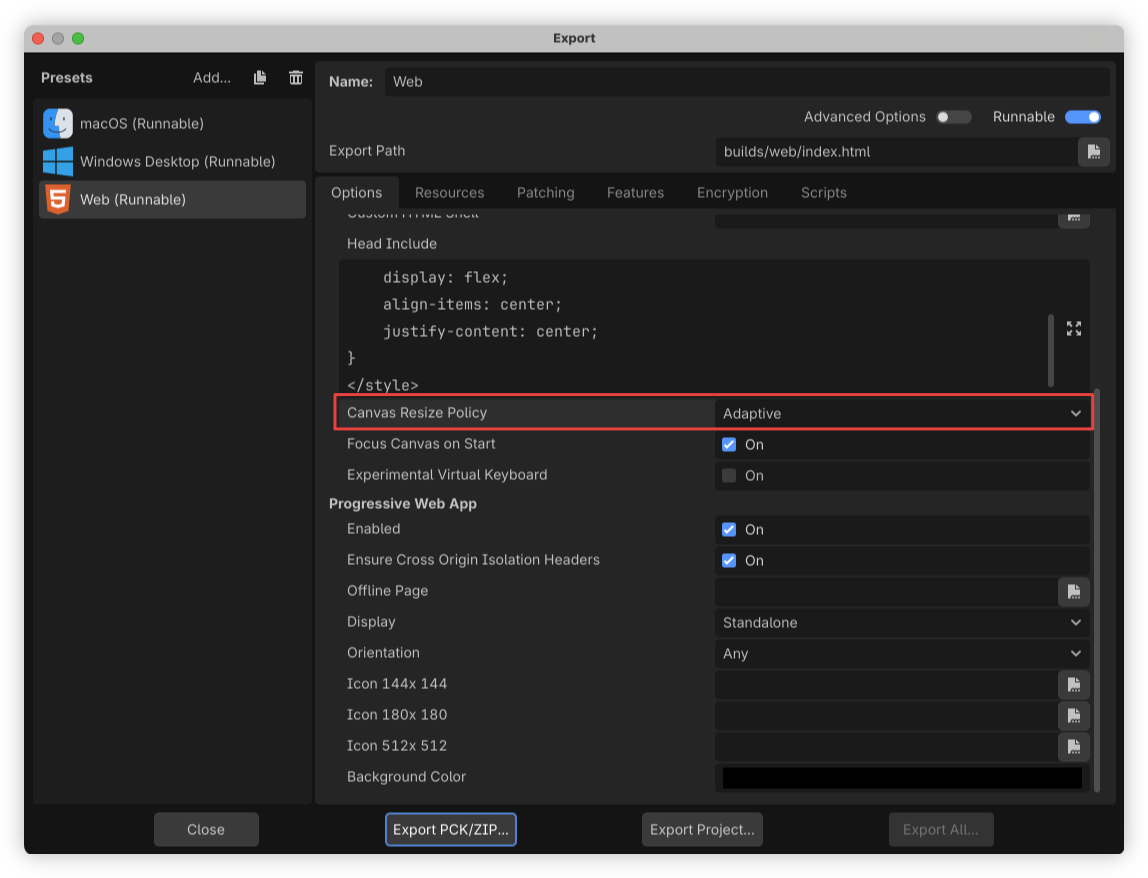The height and width of the screenshot is (878, 1148).
Task: Duplicate the selected preset icon
Action: [x=260, y=78]
